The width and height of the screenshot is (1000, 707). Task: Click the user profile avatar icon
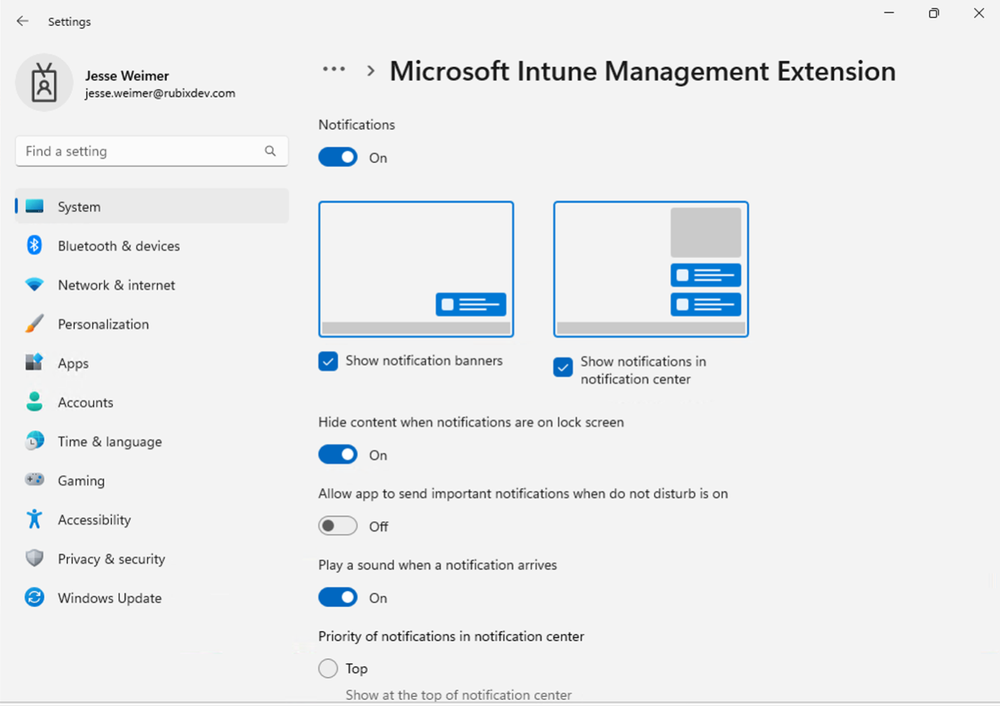44,82
